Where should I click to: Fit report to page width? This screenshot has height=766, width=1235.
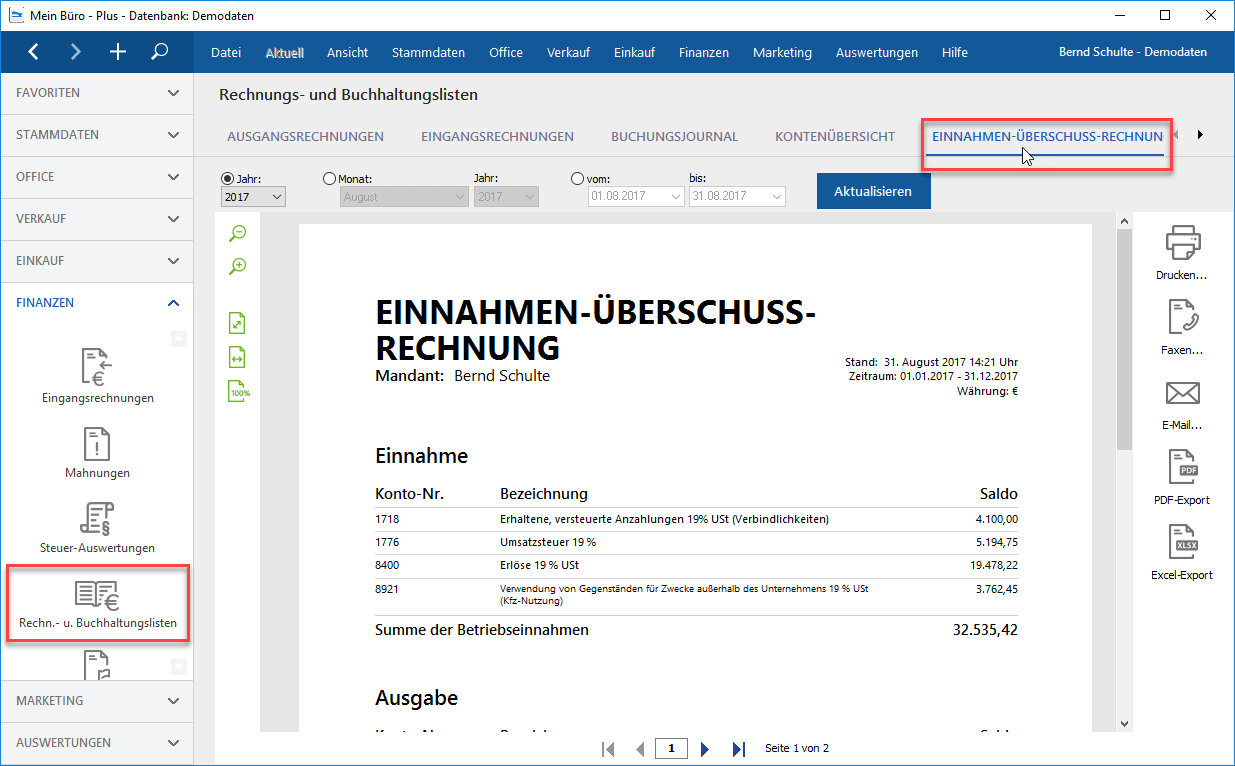coord(237,356)
